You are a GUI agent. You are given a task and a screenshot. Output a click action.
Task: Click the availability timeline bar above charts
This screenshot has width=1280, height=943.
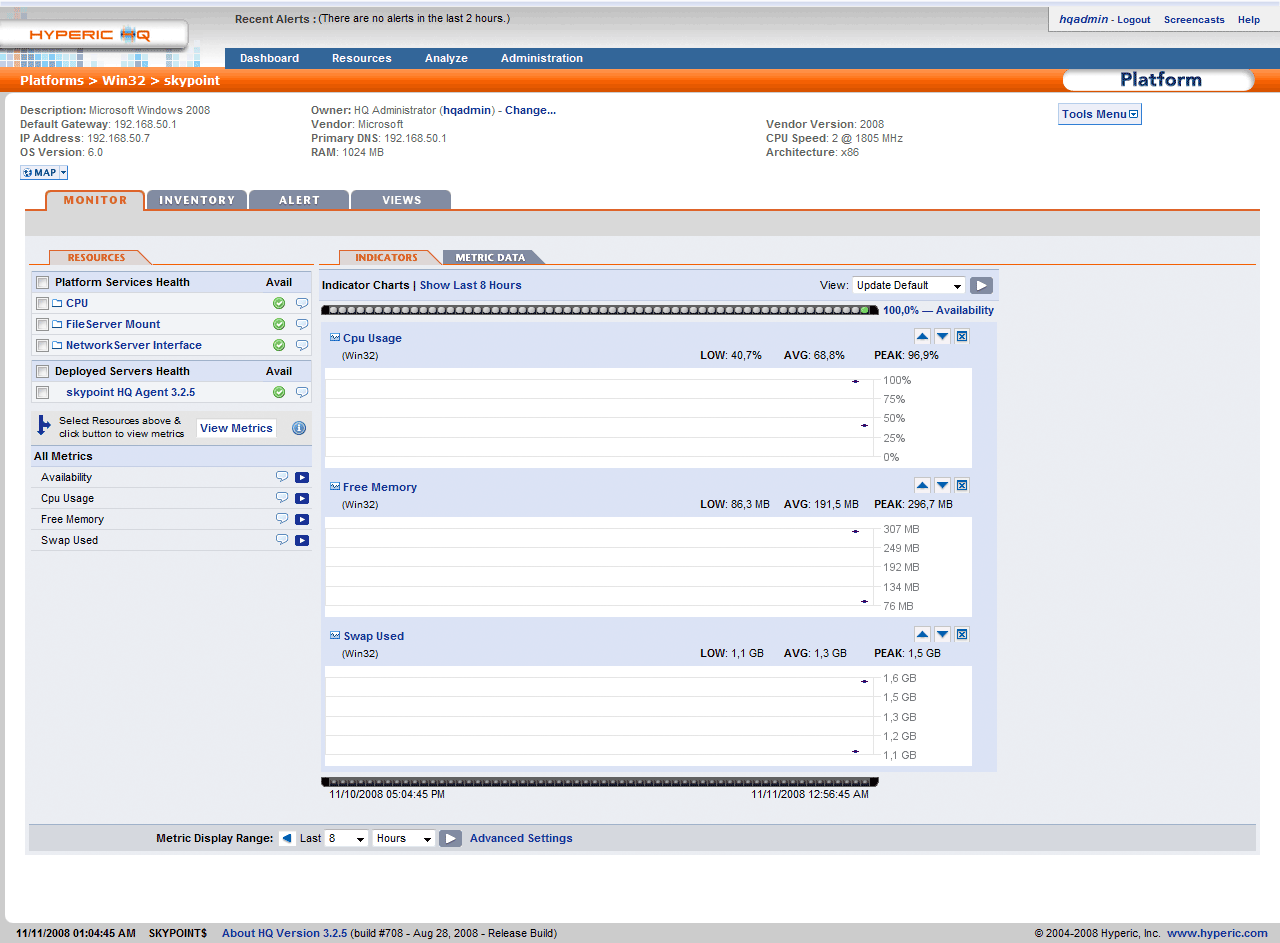[600, 310]
